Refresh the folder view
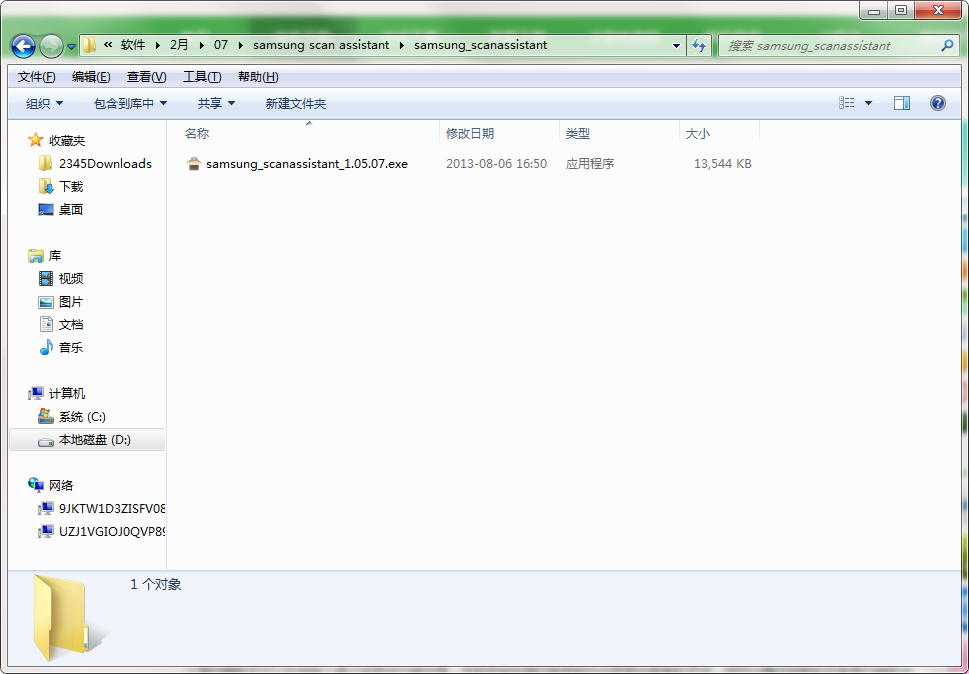The height and width of the screenshot is (674, 969). 699,45
